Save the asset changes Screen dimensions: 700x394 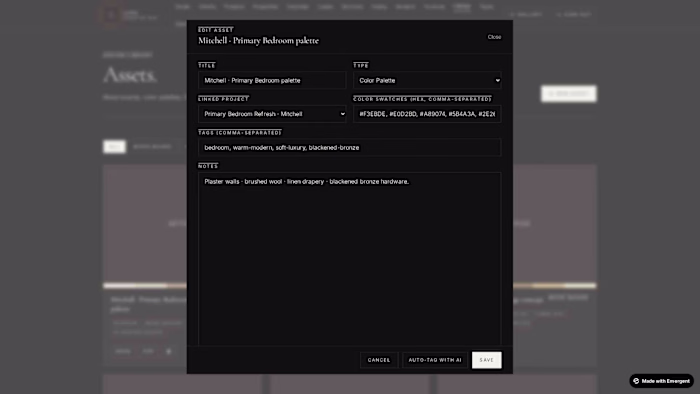(x=487, y=360)
